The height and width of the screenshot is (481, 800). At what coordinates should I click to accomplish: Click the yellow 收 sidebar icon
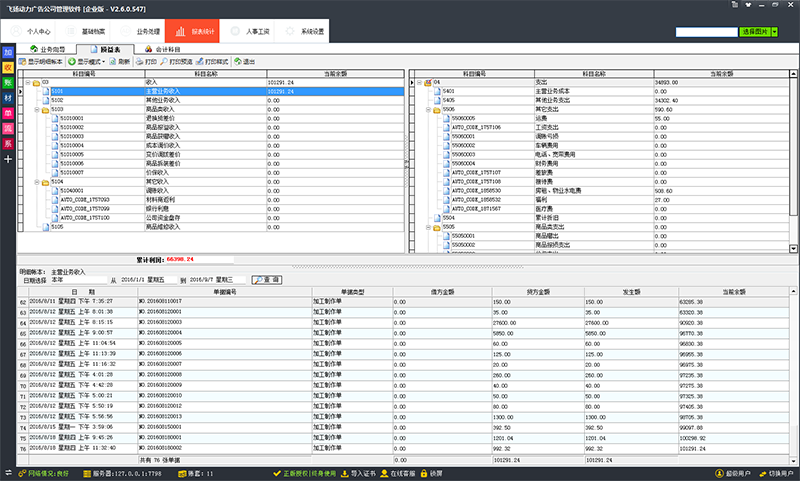click(8, 67)
